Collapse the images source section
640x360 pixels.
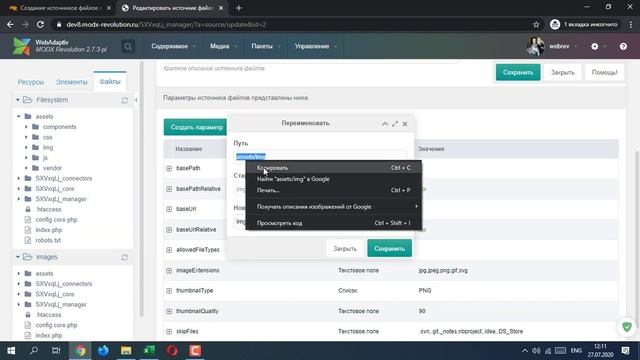18,257
